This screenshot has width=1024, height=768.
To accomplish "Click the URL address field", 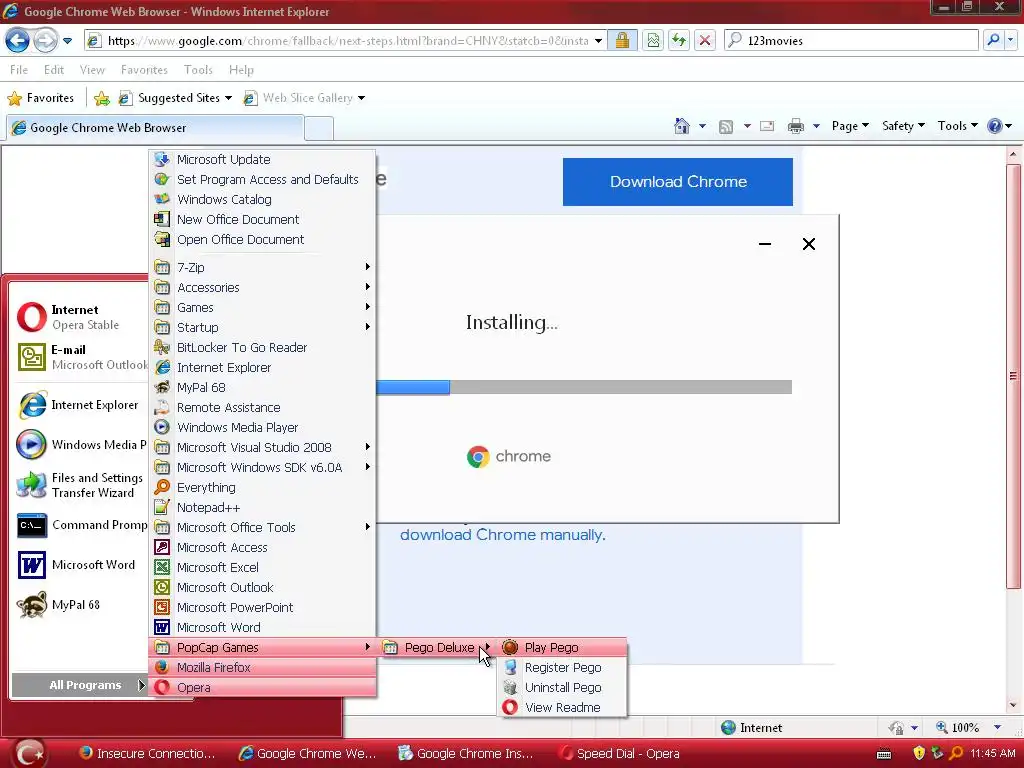I will tap(347, 40).
